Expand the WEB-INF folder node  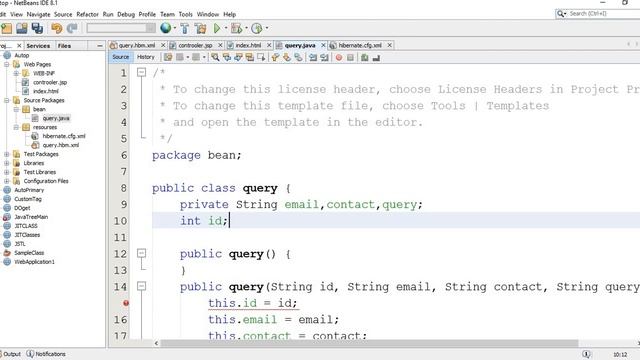tap(16, 73)
